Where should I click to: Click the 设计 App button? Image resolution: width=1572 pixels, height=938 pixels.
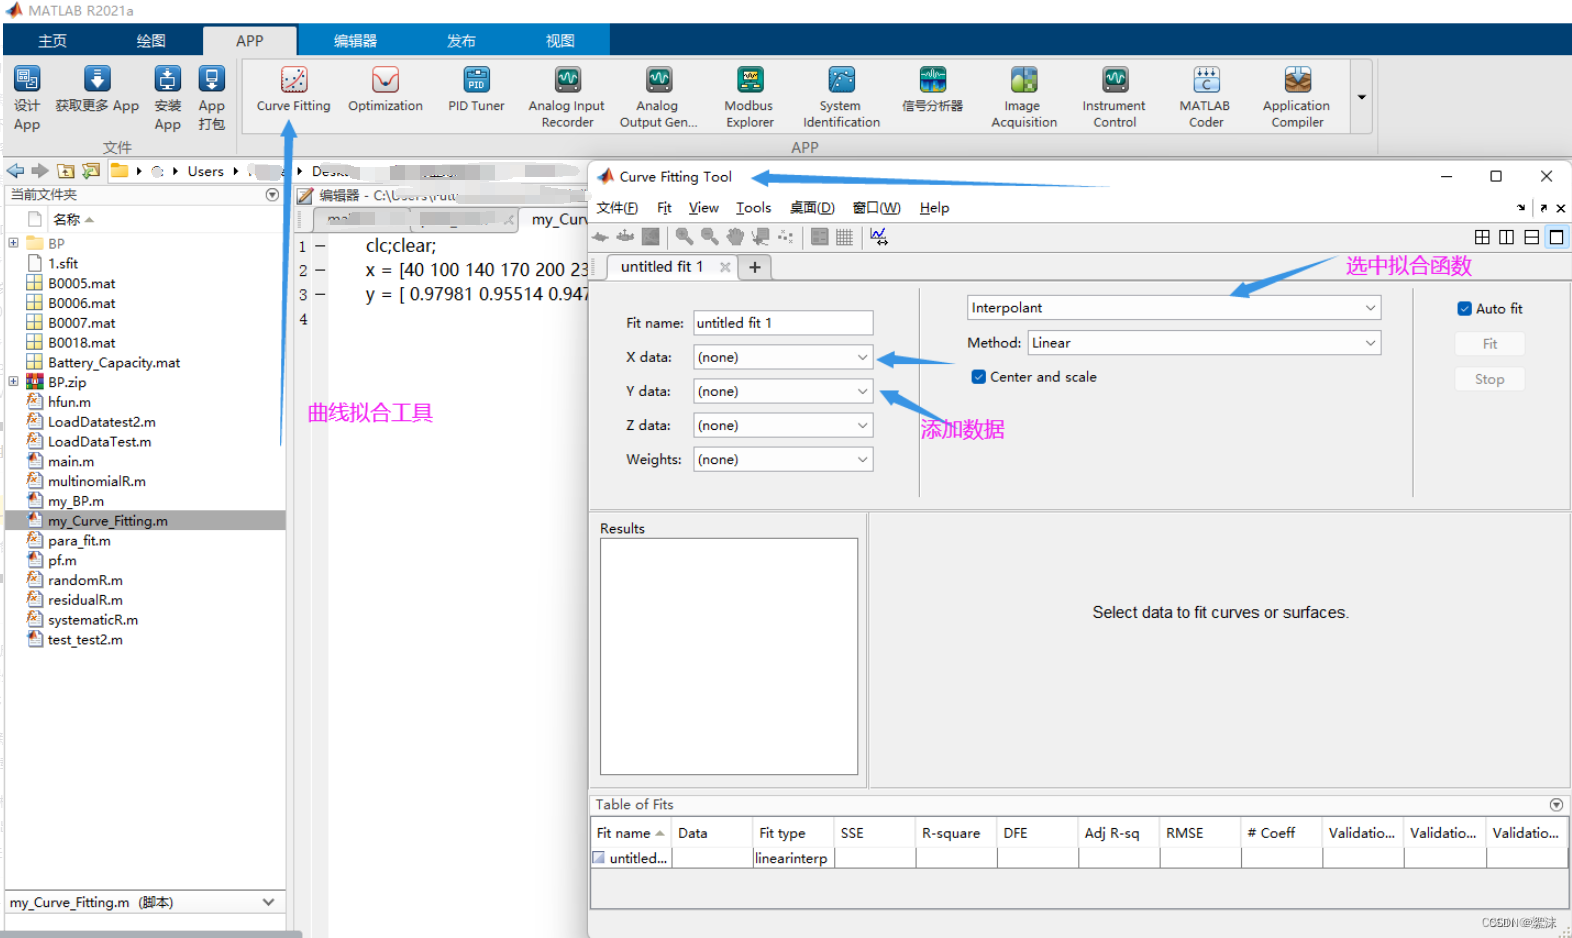[x=27, y=98]
